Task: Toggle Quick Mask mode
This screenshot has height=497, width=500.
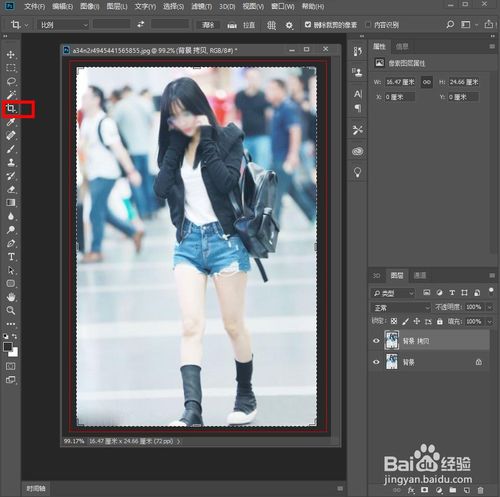Action: [11, 366]
